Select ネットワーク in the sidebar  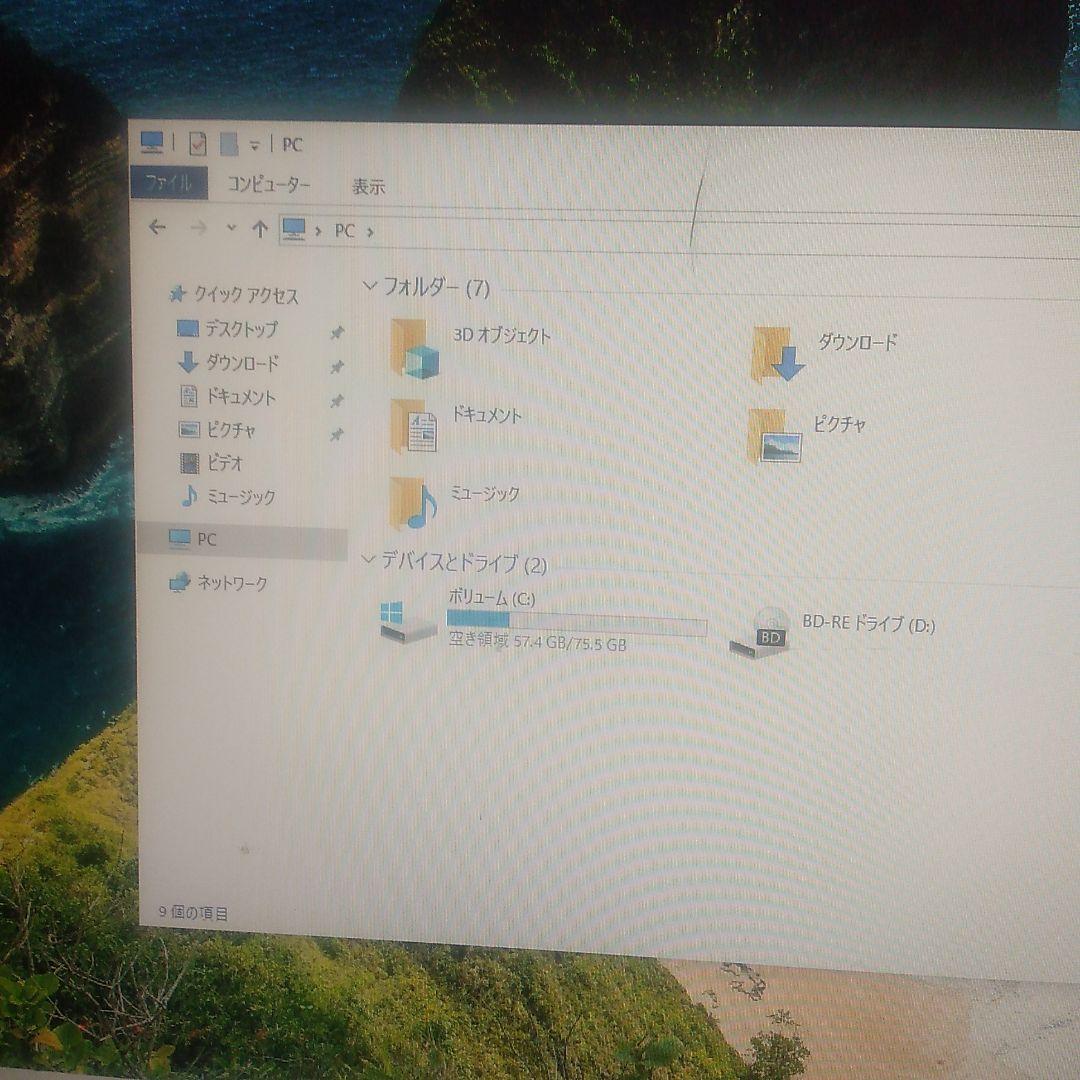(x=230, y=583)
